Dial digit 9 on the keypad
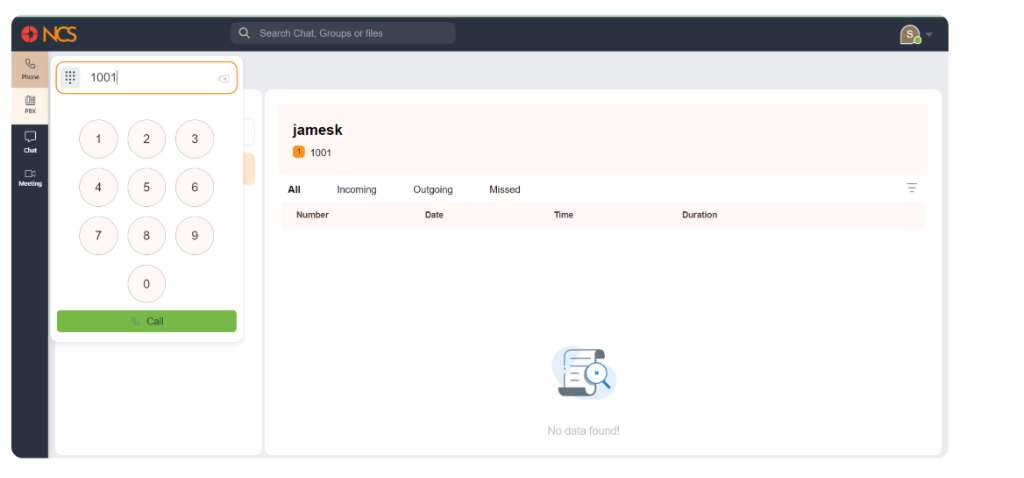 (x=195, y=236)
